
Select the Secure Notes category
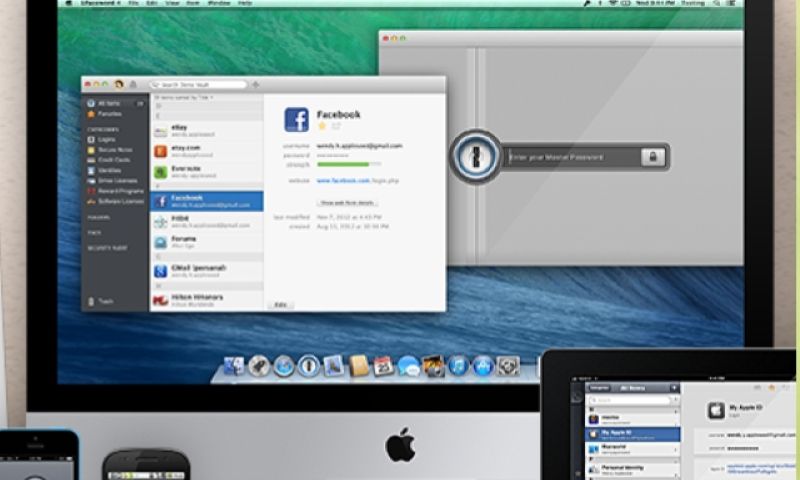[x=110, y=149]
